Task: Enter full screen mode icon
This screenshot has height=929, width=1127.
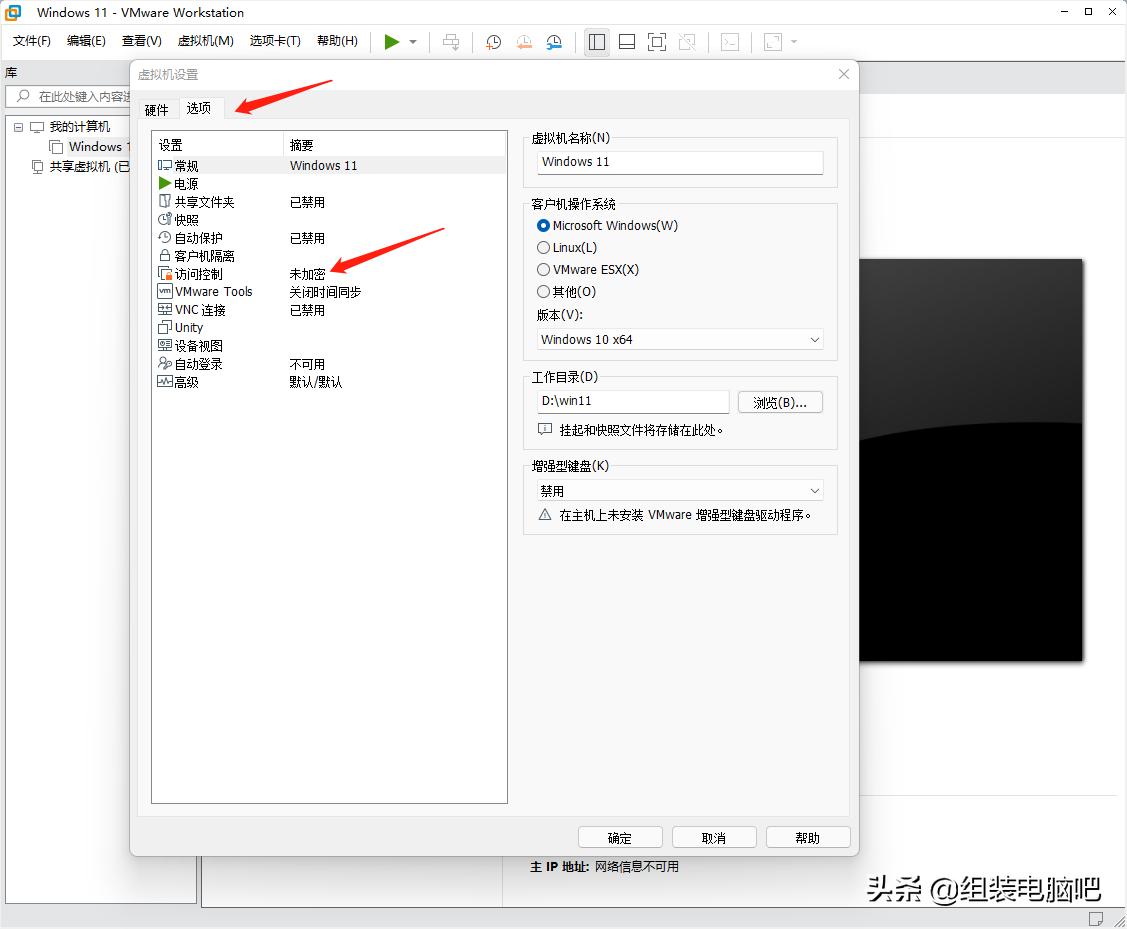Action: [x=657, y=42]
